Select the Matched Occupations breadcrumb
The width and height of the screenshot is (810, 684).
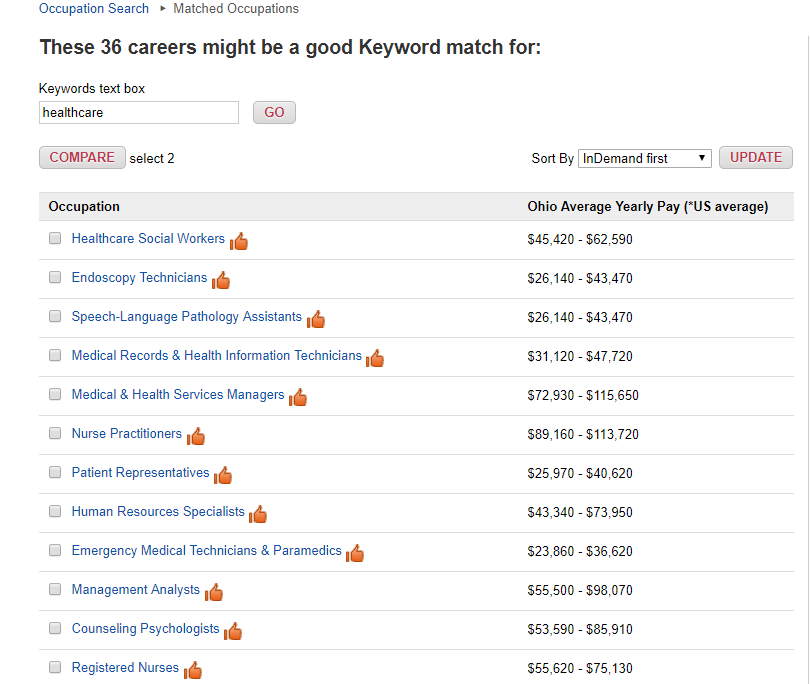(236, 9)
